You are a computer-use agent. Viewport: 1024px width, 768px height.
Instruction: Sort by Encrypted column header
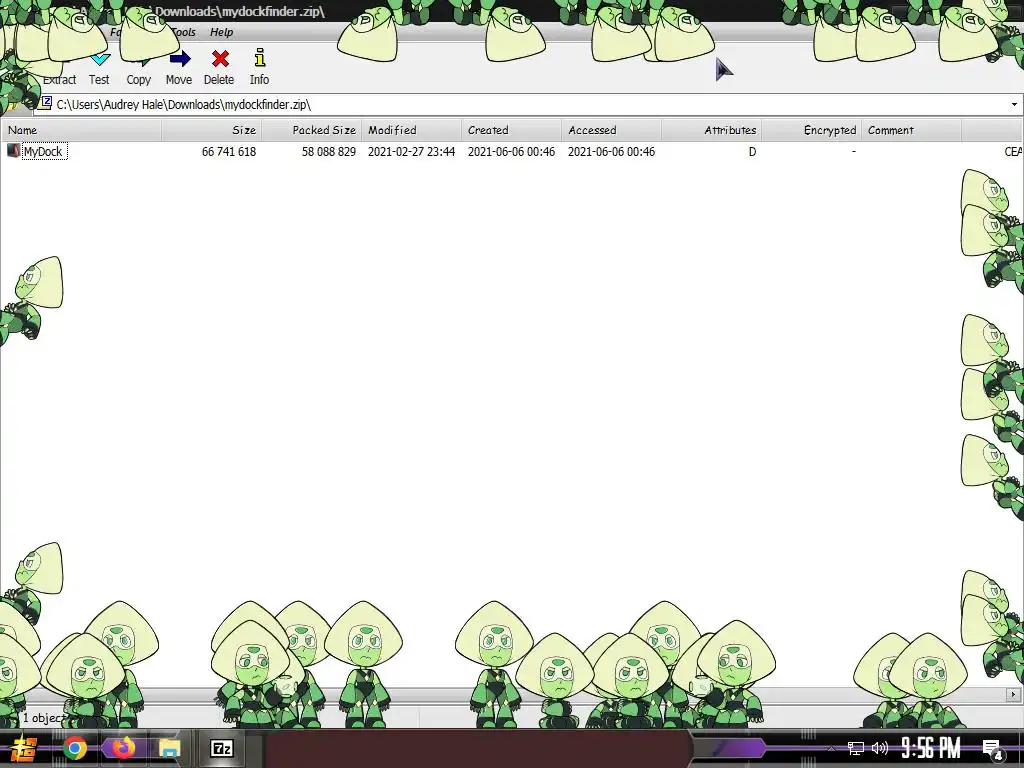coord(811,130)
